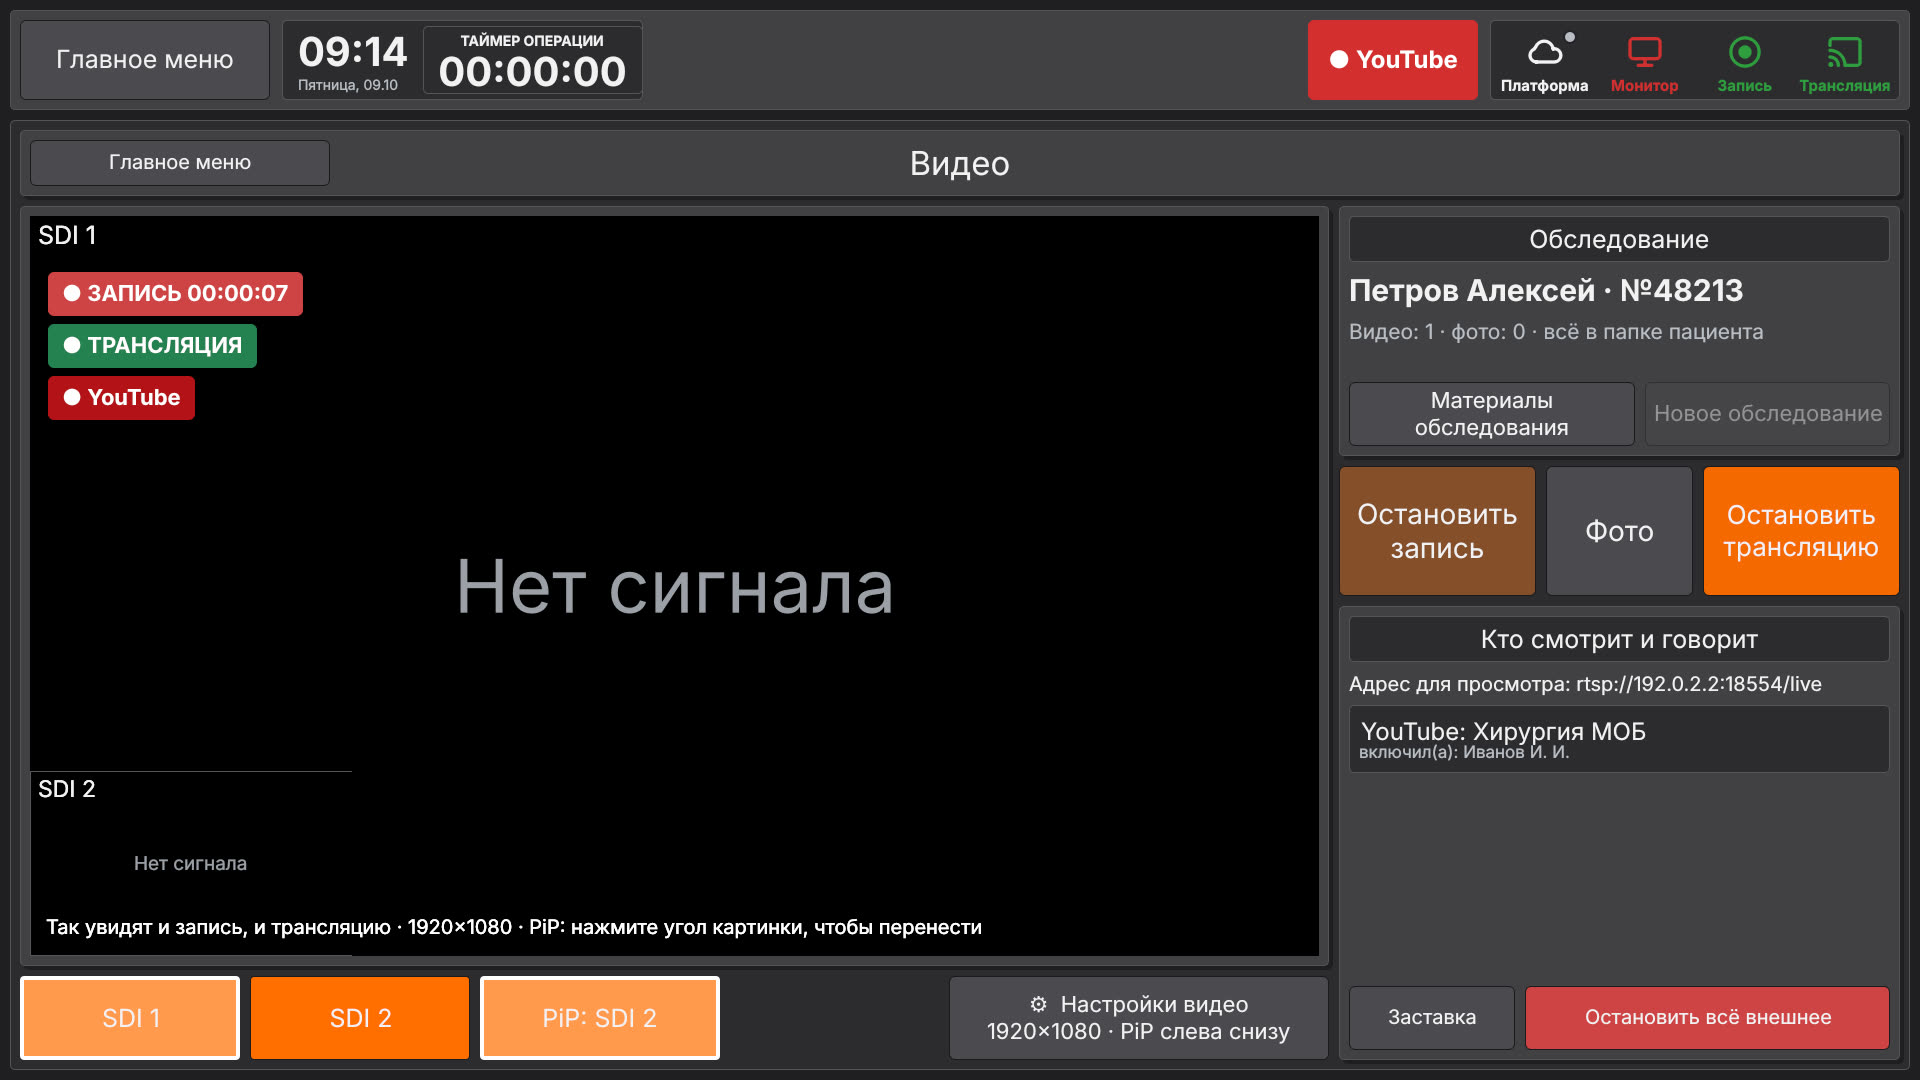Select the SDI 1 source
This screenshot has height=1080, width=1920.
coord(130,1018)
